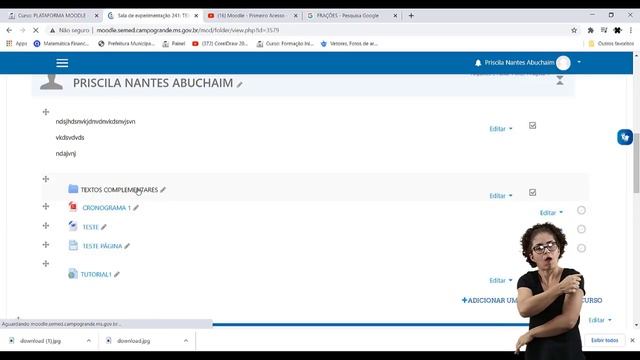Viewport: 640px width, 360px height.
Task: Open Editar dropdown for the label text
Action: tap(501, 129)
